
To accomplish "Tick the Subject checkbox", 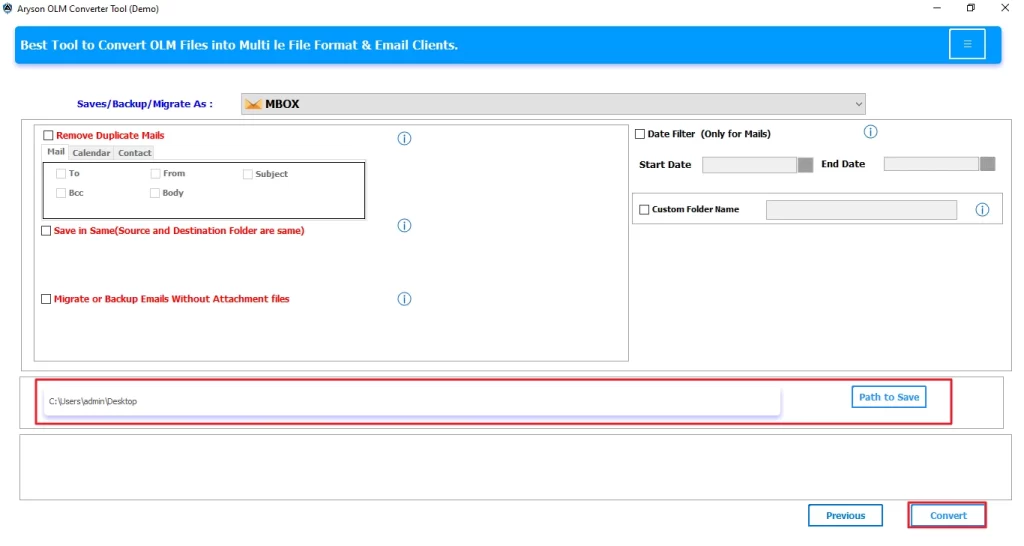I will click(x=248, y=174).
